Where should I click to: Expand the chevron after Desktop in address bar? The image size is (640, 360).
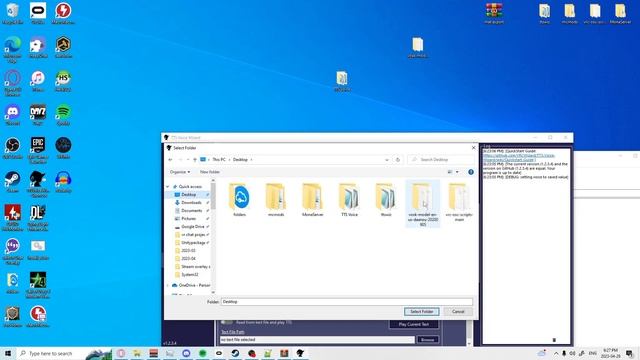point(251,160)
